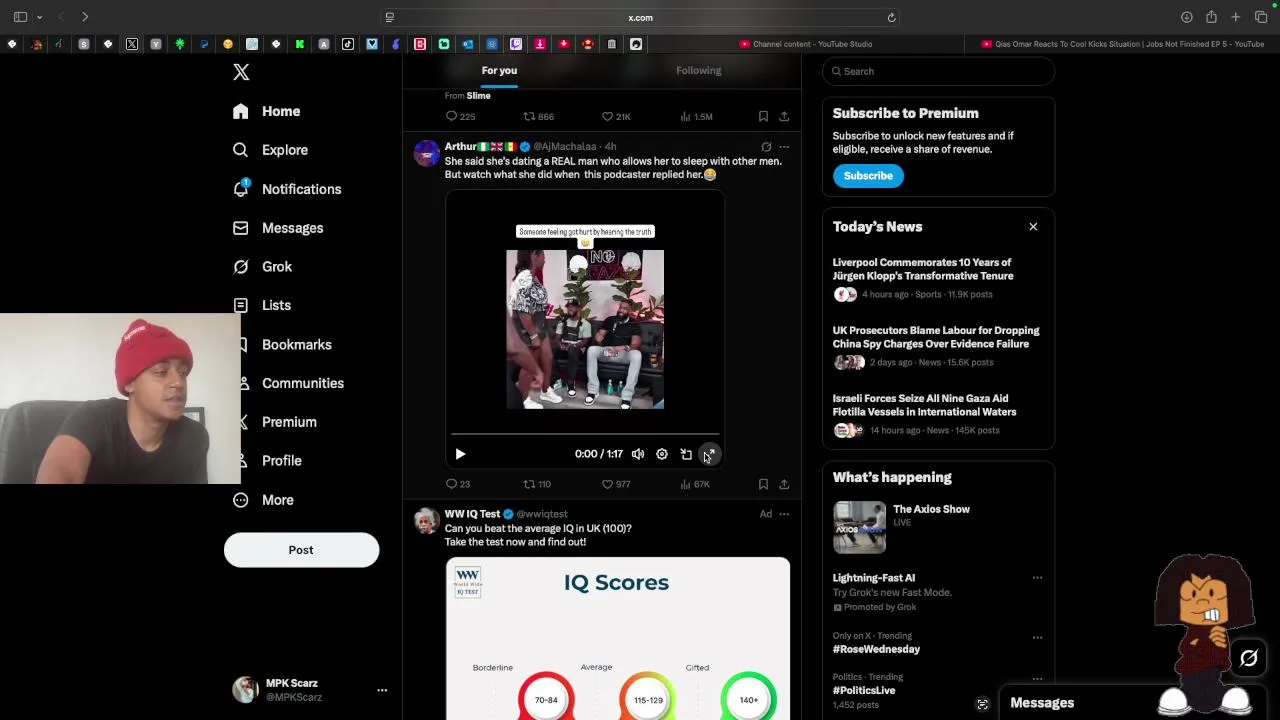
Task: Share the Arthur tweet
Action: pyautogui.click(x=784, y=484)
